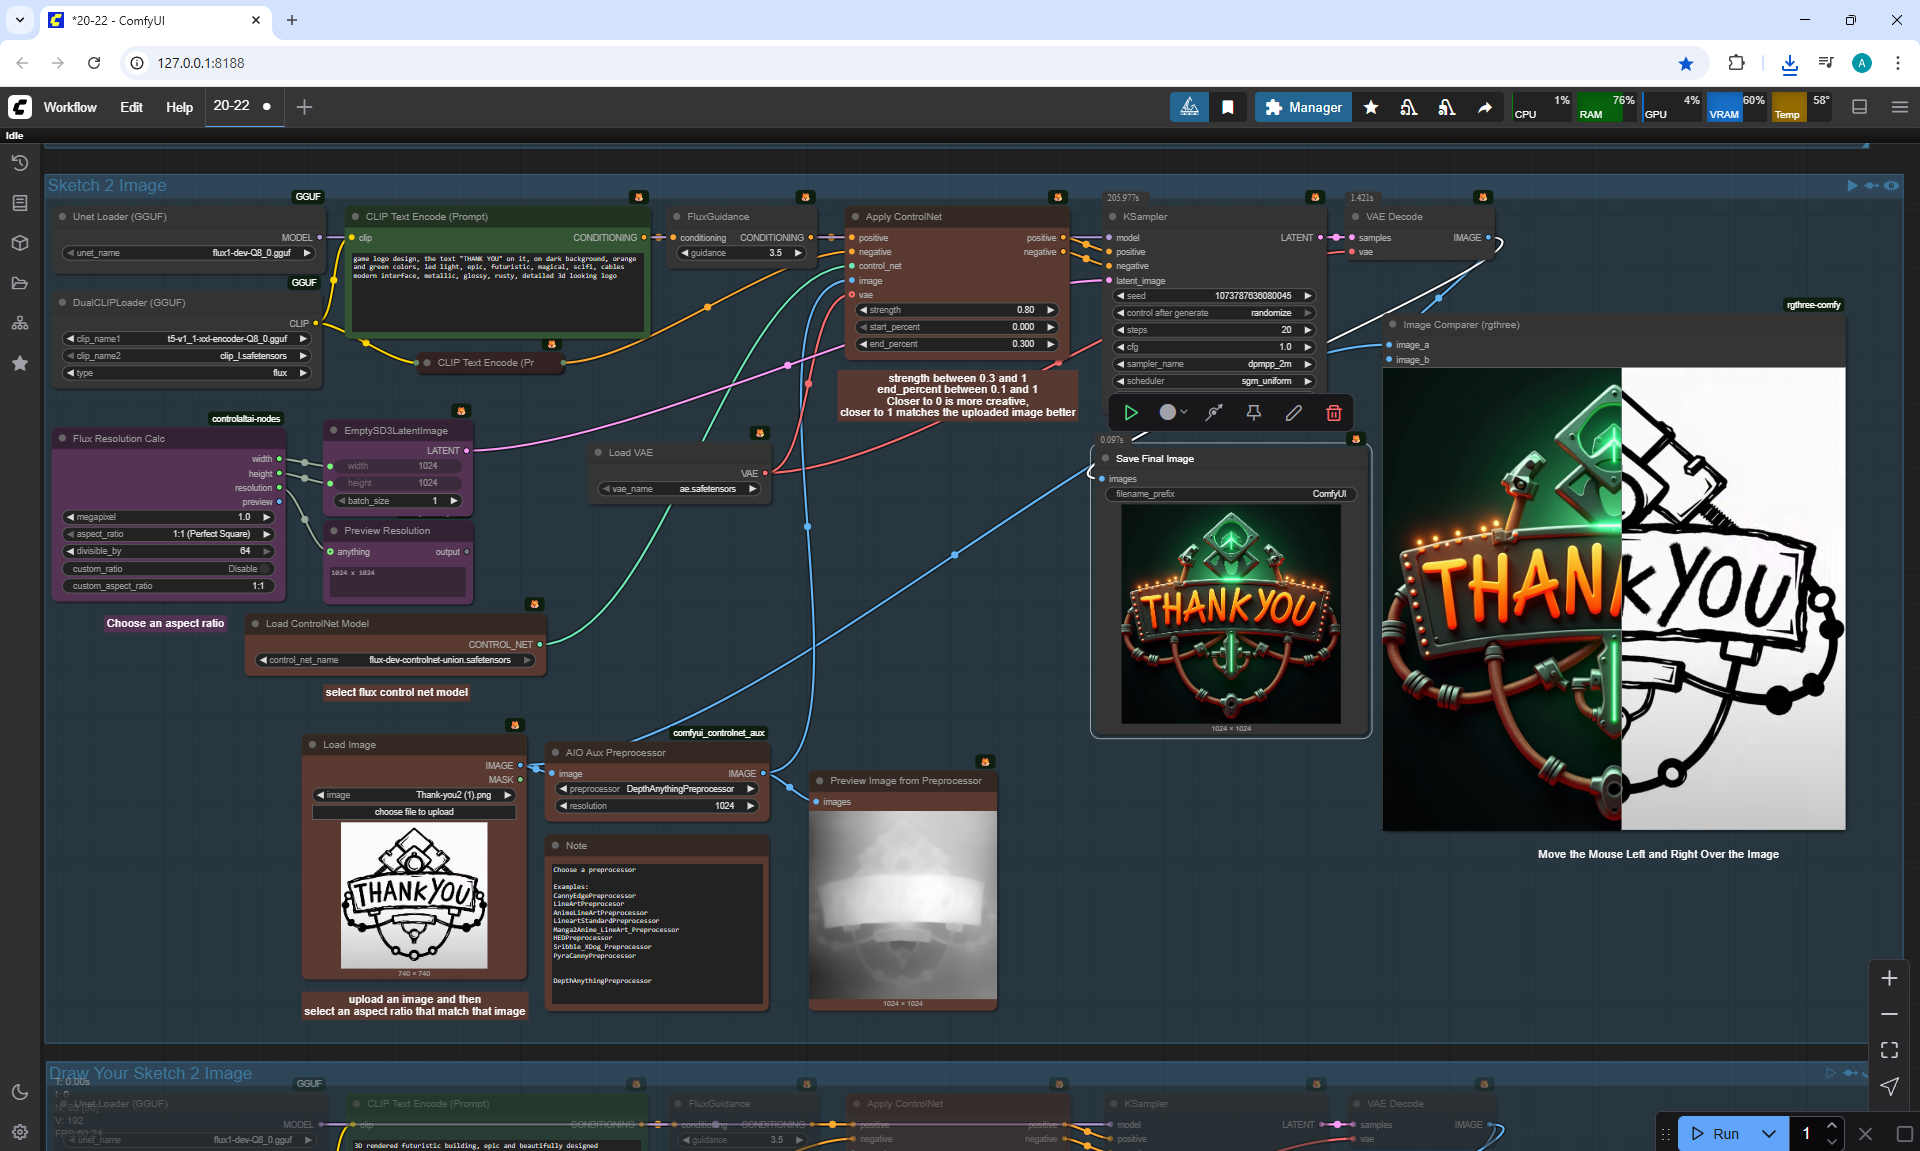Click the pencil edit icon in node toolbar

tap(1293, 413)
